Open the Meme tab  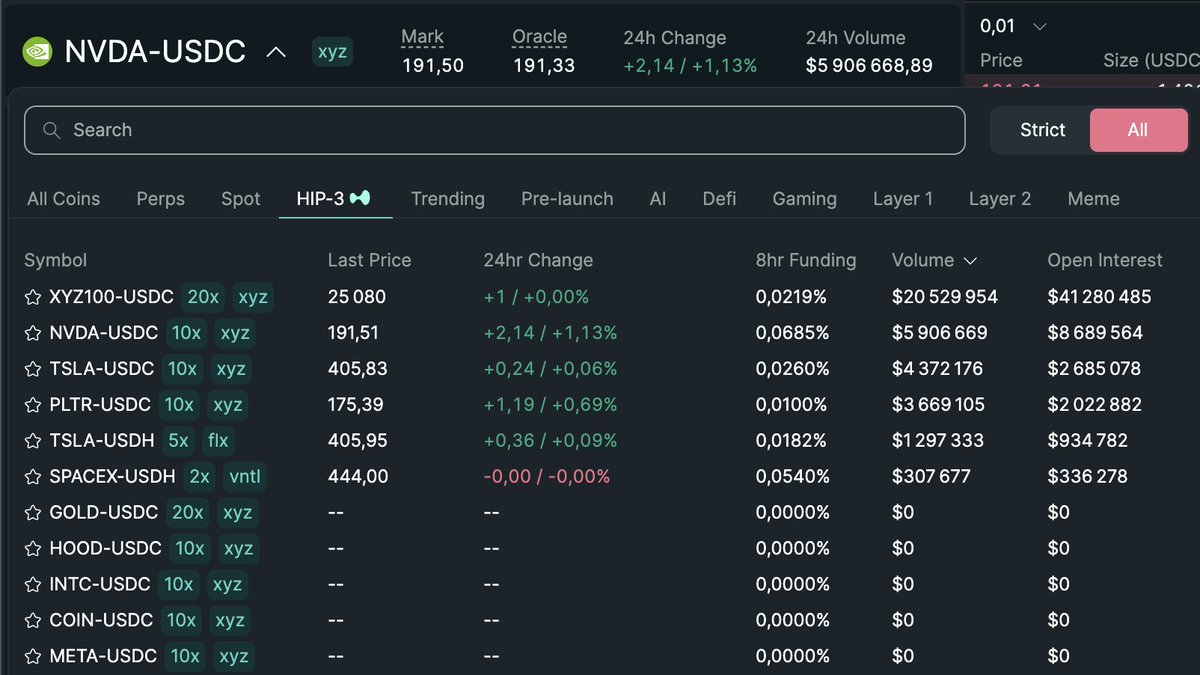[1093, 199]
